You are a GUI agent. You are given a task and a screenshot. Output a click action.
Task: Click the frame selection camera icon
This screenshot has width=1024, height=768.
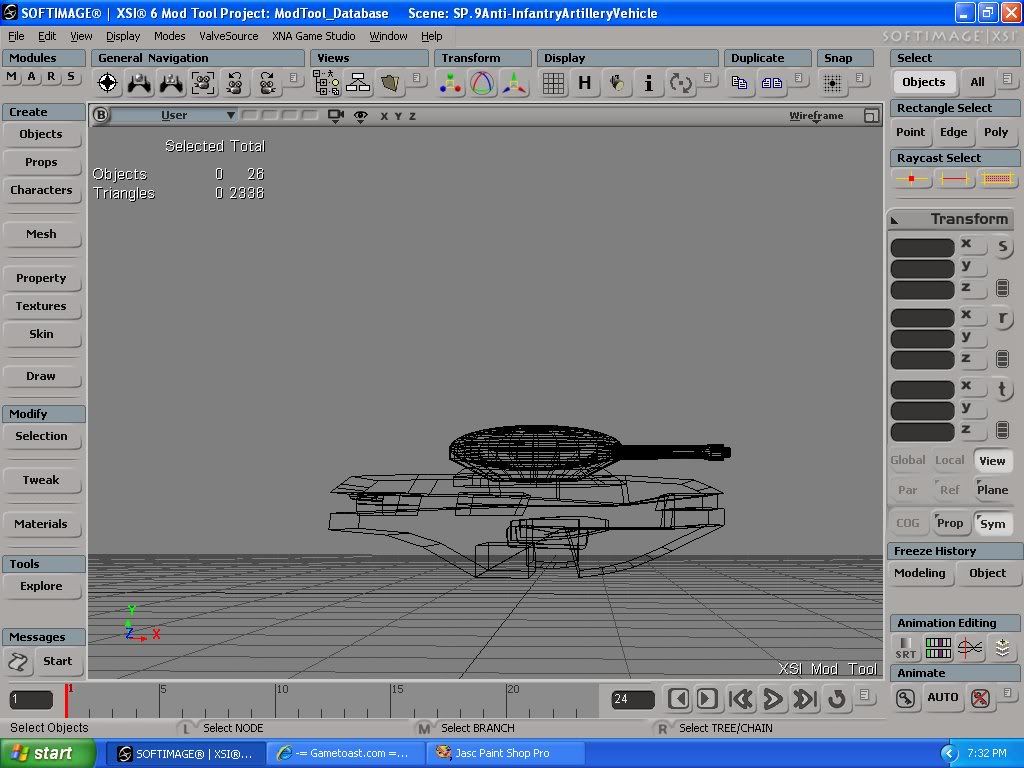click(203, 83)
